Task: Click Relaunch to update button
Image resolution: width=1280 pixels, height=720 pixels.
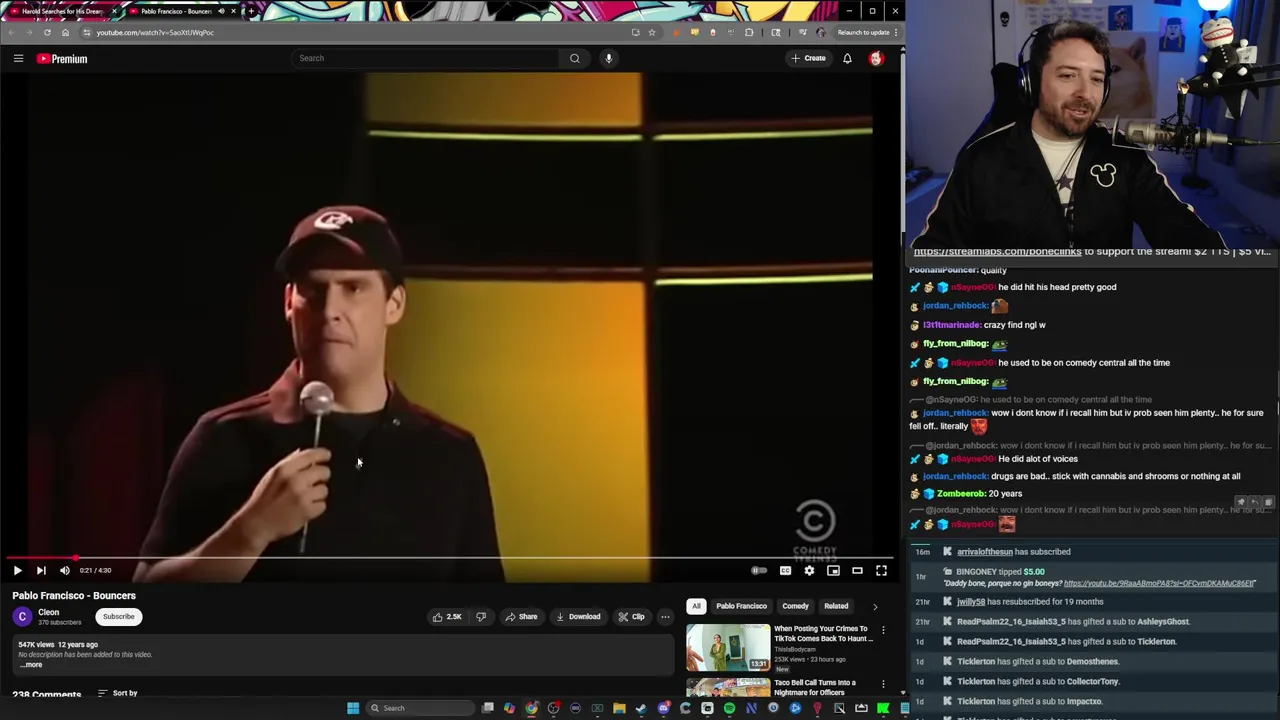Action: click(x=864, y=32)
